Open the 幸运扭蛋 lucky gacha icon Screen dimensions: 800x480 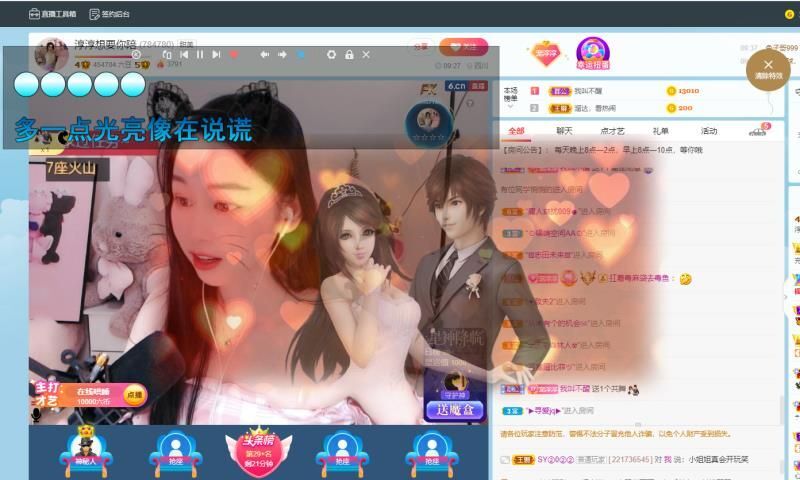(x=592, y=53)
